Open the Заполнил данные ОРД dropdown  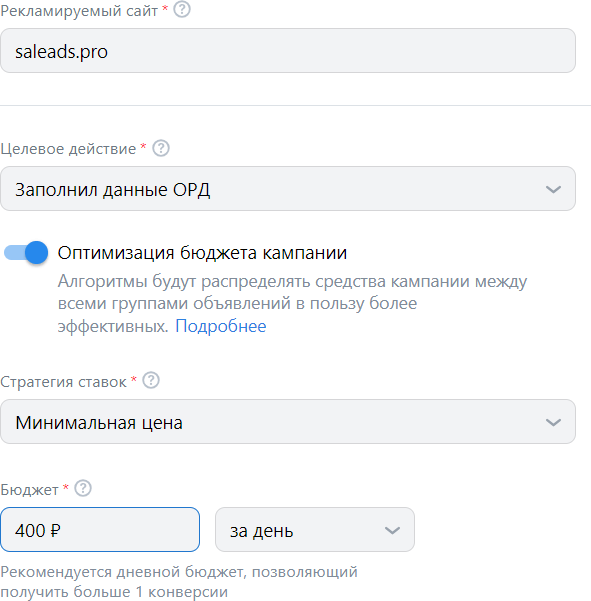pyautogui.click(x=288, y=189)
